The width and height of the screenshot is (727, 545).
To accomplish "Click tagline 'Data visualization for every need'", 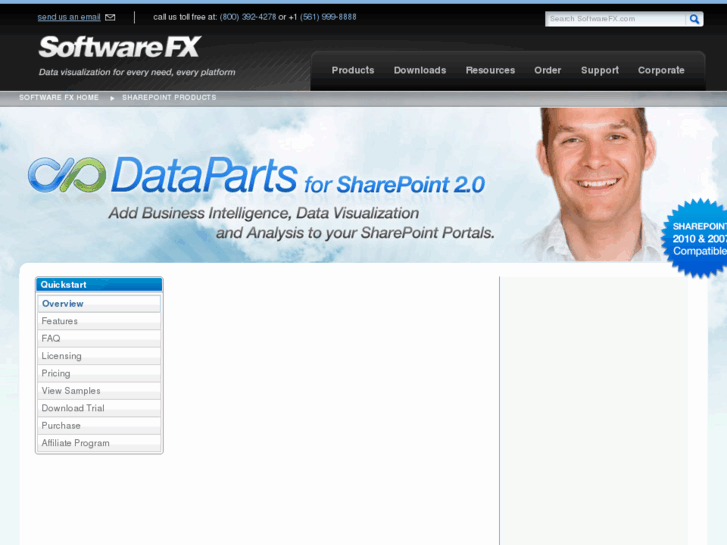I will tap(137, 72).
